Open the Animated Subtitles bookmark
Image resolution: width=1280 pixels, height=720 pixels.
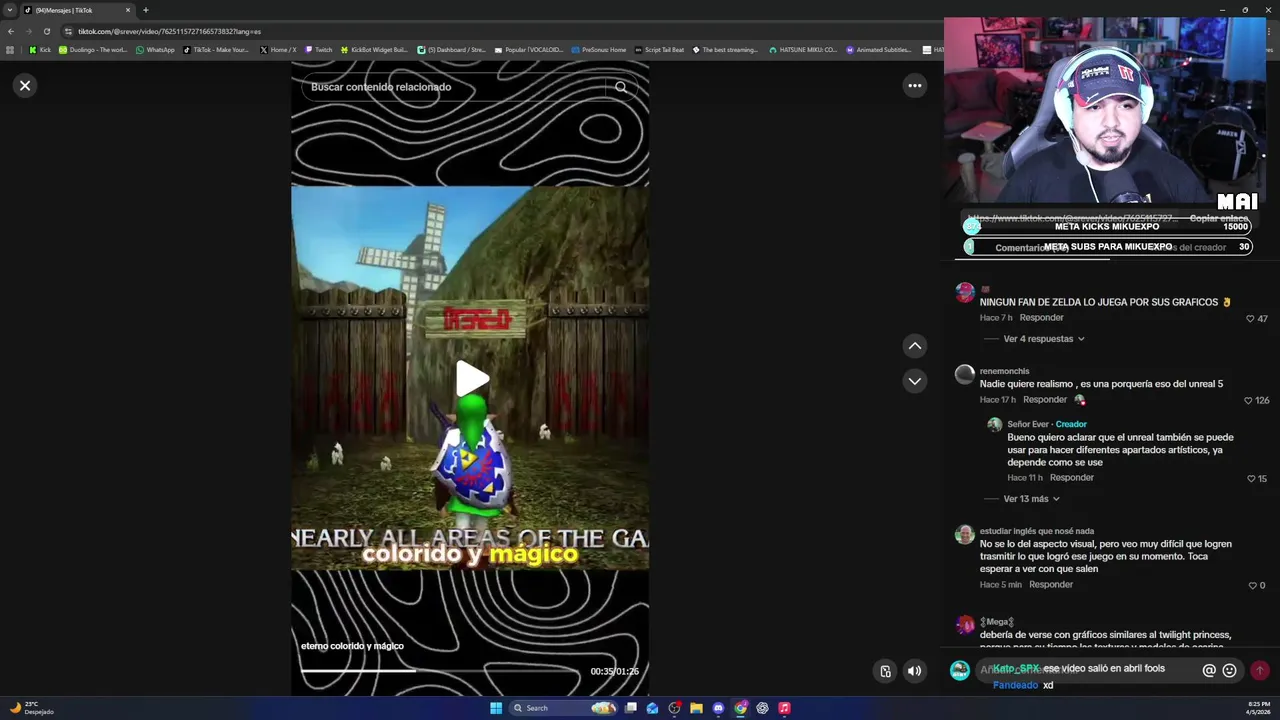point(879,50)
